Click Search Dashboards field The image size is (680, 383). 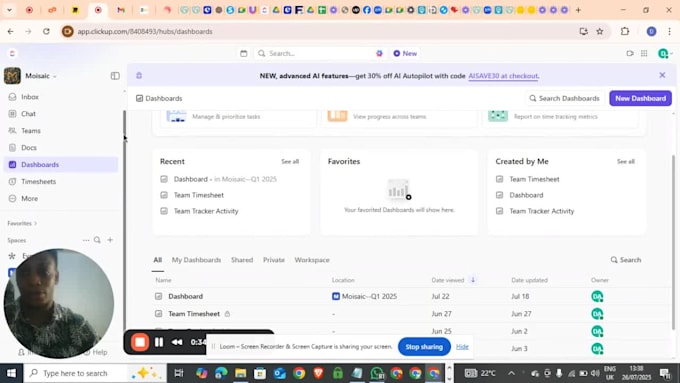click(564, 98)
